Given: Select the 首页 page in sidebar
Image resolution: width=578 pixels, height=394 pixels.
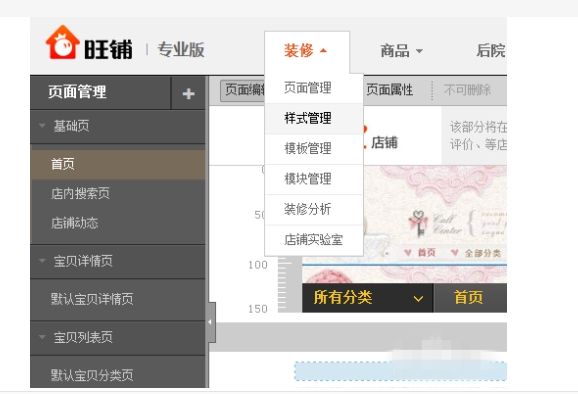Looking at the screenshot, I should (118, 164).
